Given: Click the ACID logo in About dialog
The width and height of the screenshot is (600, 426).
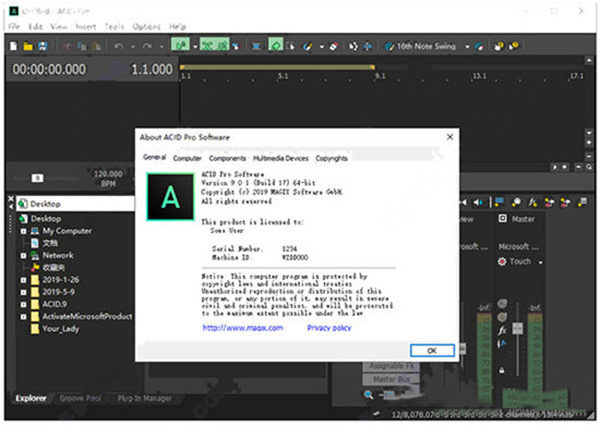Looking at the screenshot, I should (169, 199).
